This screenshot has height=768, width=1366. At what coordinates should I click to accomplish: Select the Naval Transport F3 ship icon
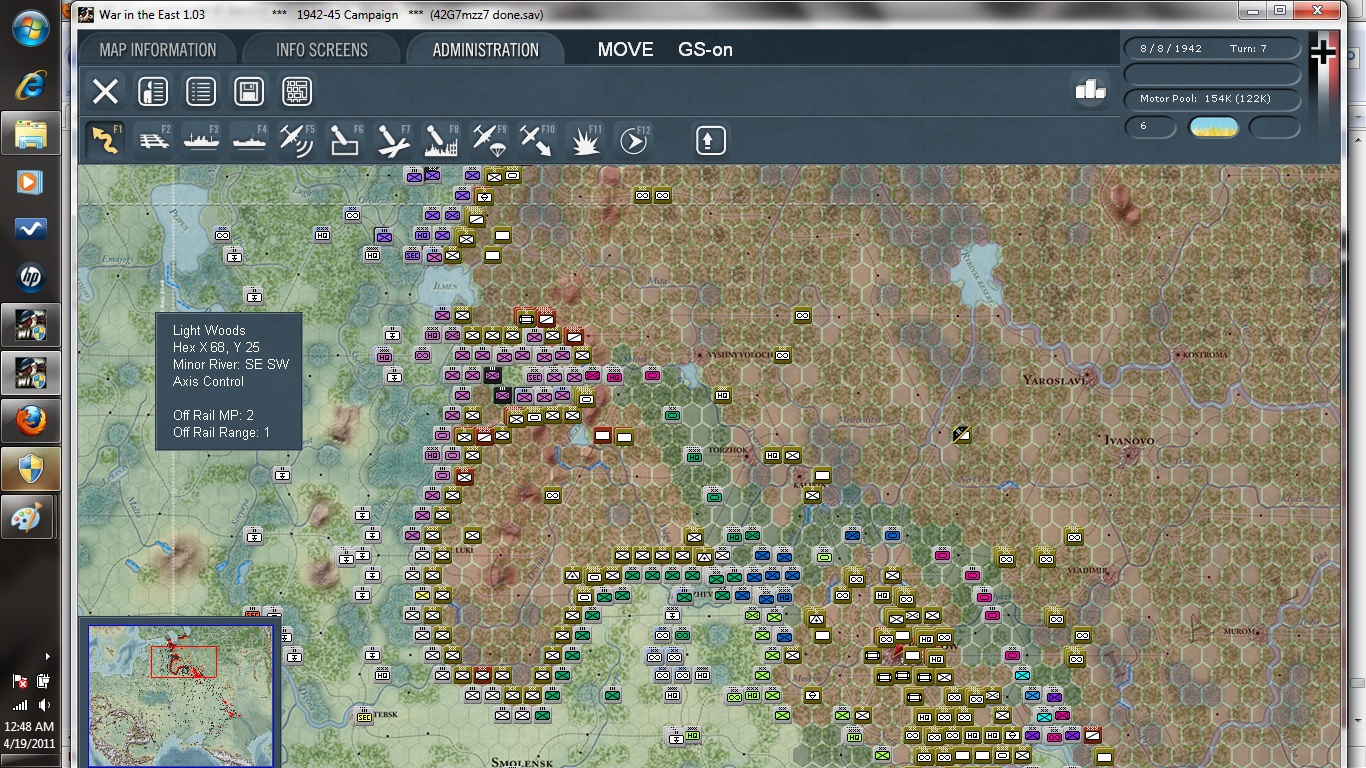(x=201, y=141)
